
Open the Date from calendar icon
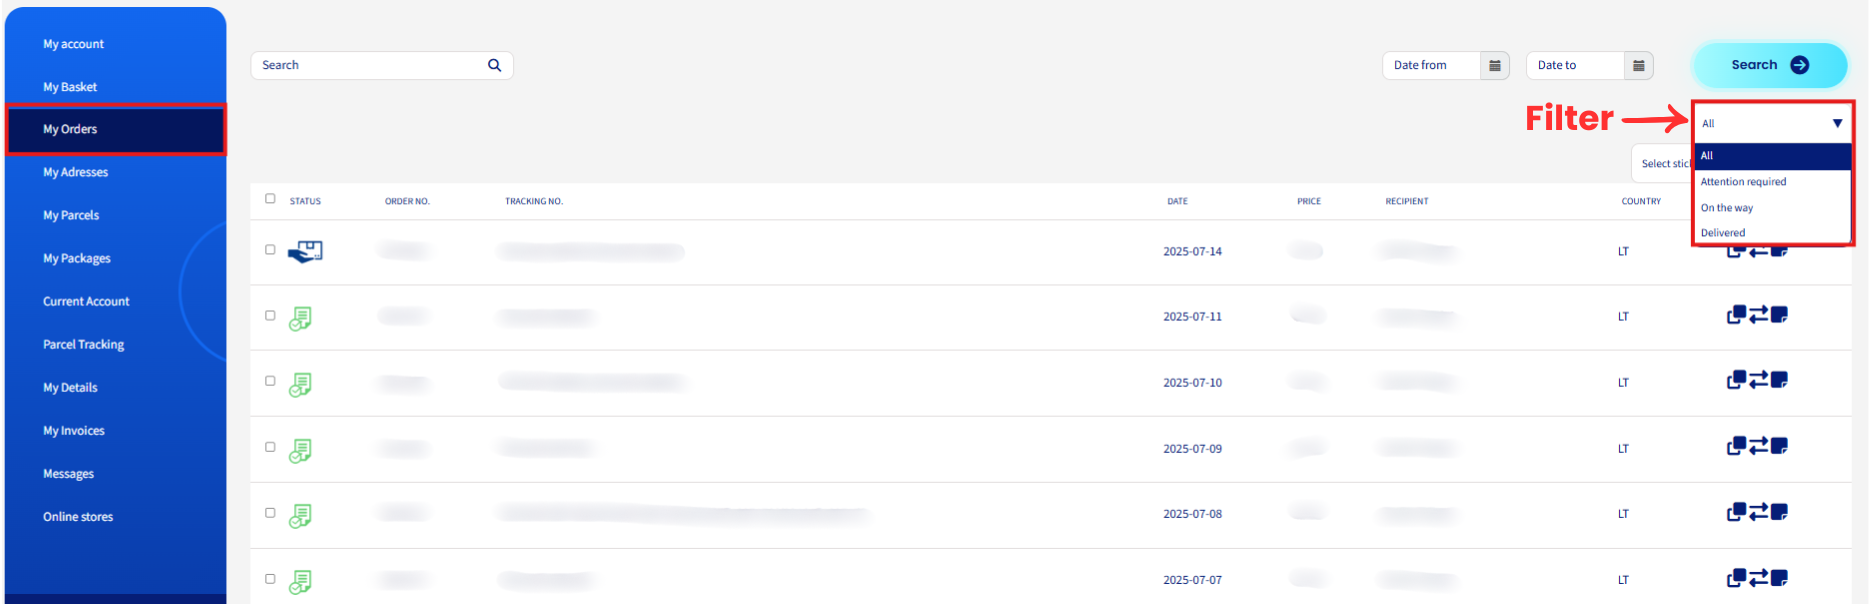coord(1494,66)
